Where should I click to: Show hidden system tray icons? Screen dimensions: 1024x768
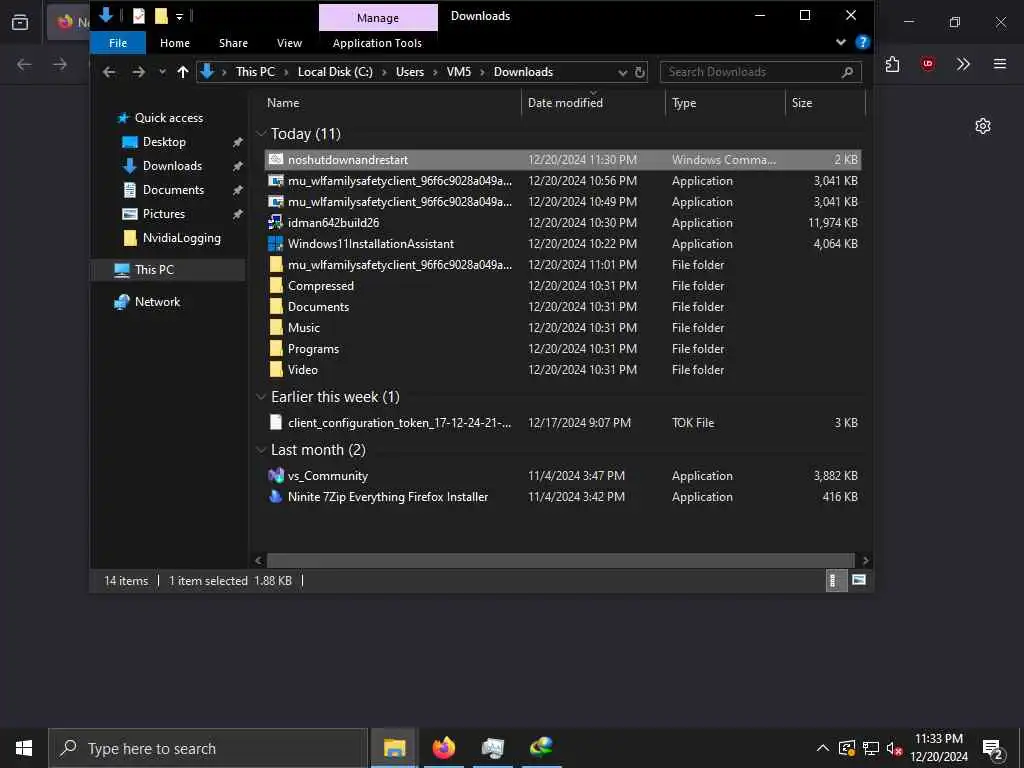pyautogui.click(x=823, y=748)
